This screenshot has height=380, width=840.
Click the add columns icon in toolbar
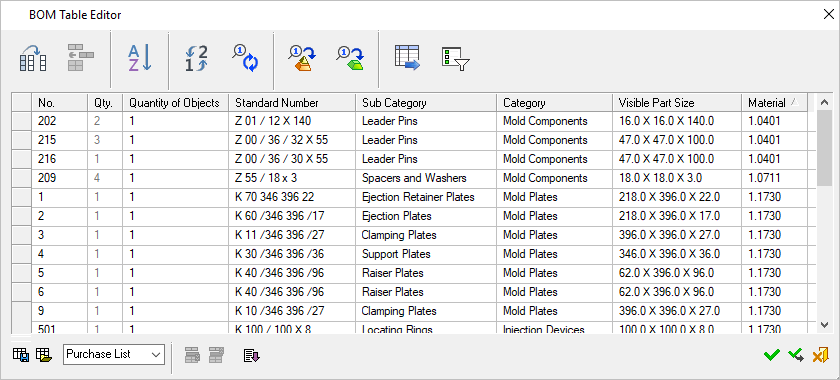tap(33, 58)
